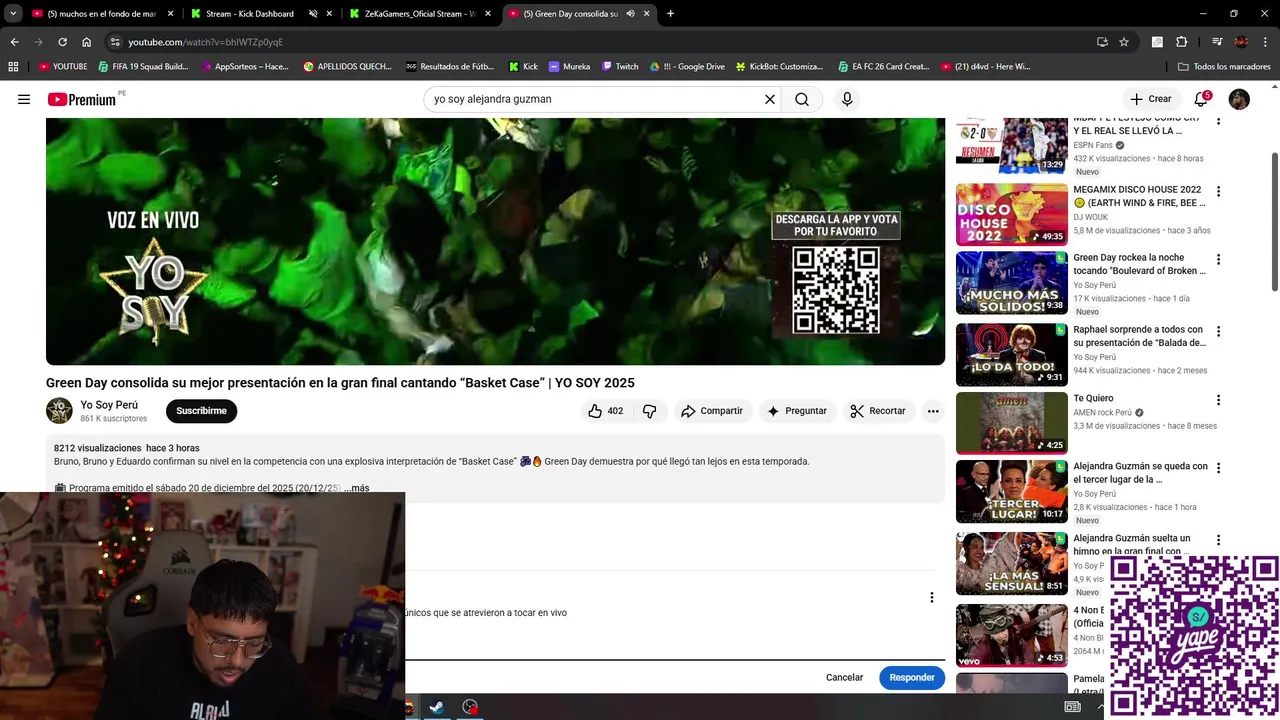Close the Green Day consolida tab

646,14
